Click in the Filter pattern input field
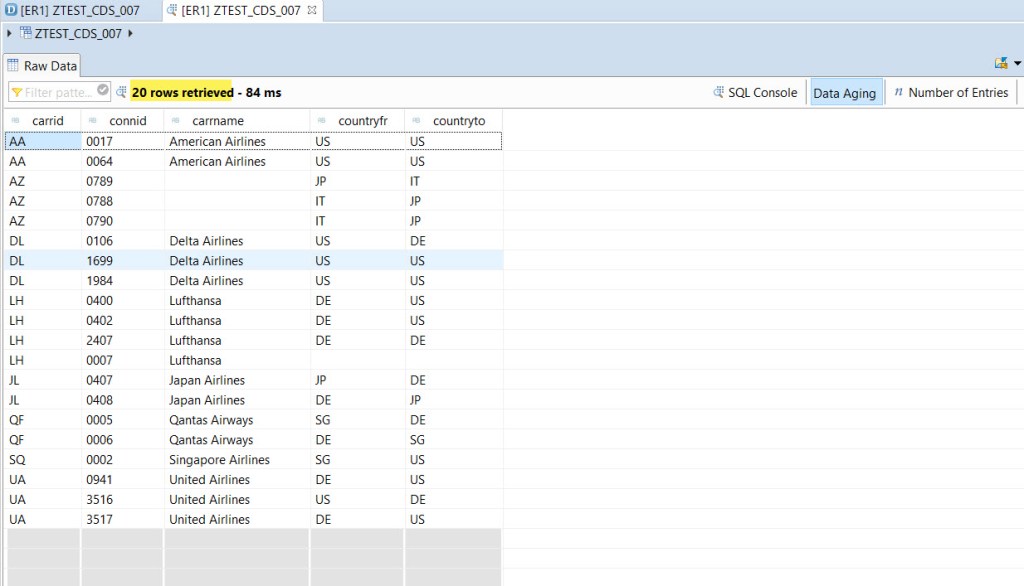This screenshot has height=586, width=1024. [58, 92]
